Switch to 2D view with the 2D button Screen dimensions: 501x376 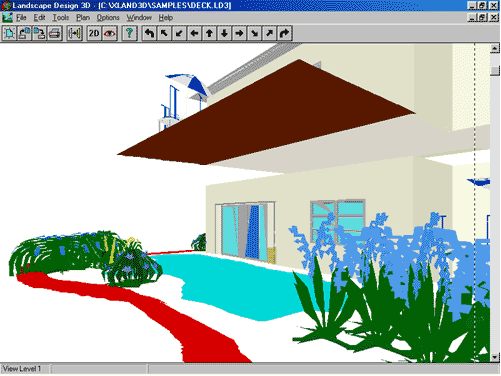94,33
